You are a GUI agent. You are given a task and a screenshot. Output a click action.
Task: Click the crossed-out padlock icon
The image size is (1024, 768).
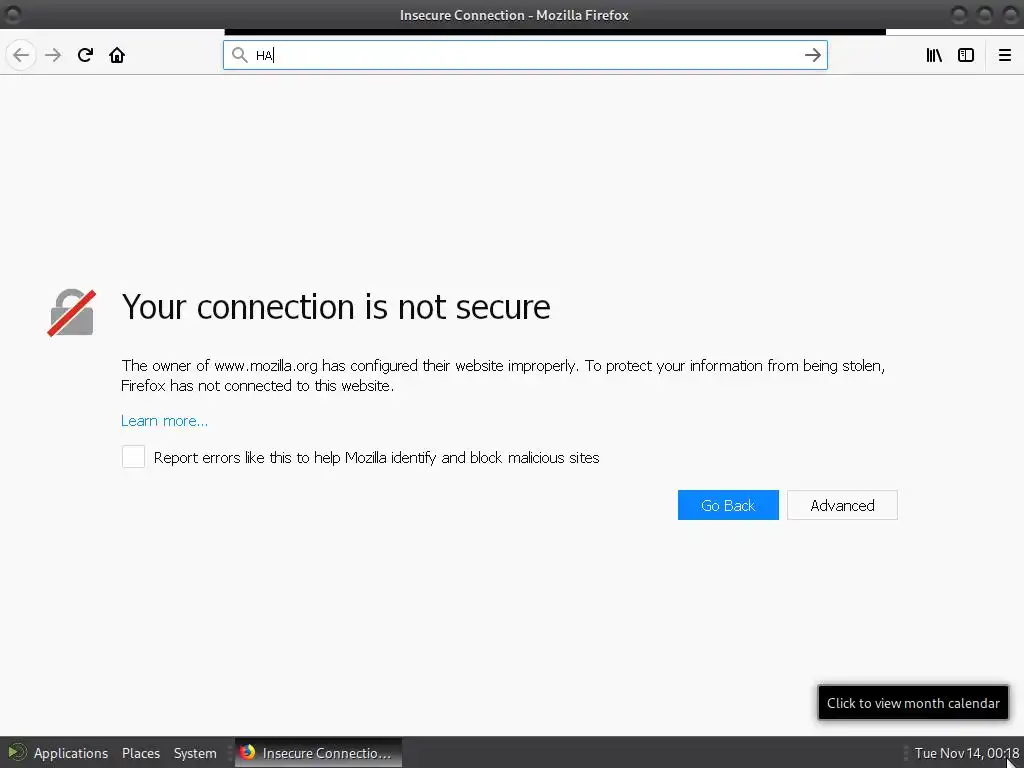click(72, 313)
